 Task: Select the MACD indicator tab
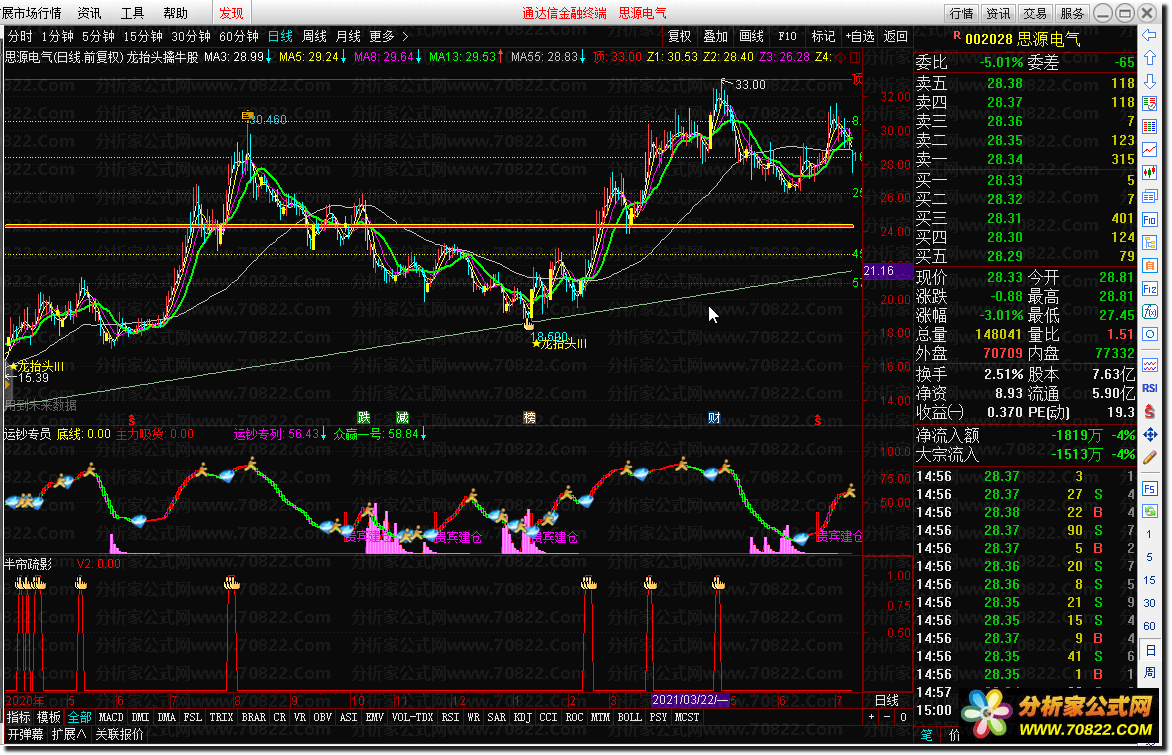point(111,717)
